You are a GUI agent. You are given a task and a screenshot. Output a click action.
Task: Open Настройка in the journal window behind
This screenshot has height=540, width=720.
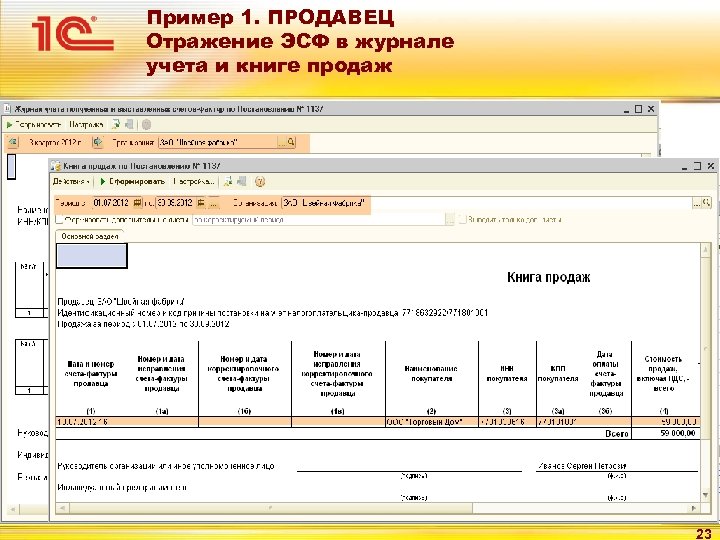tap(86, 124)
